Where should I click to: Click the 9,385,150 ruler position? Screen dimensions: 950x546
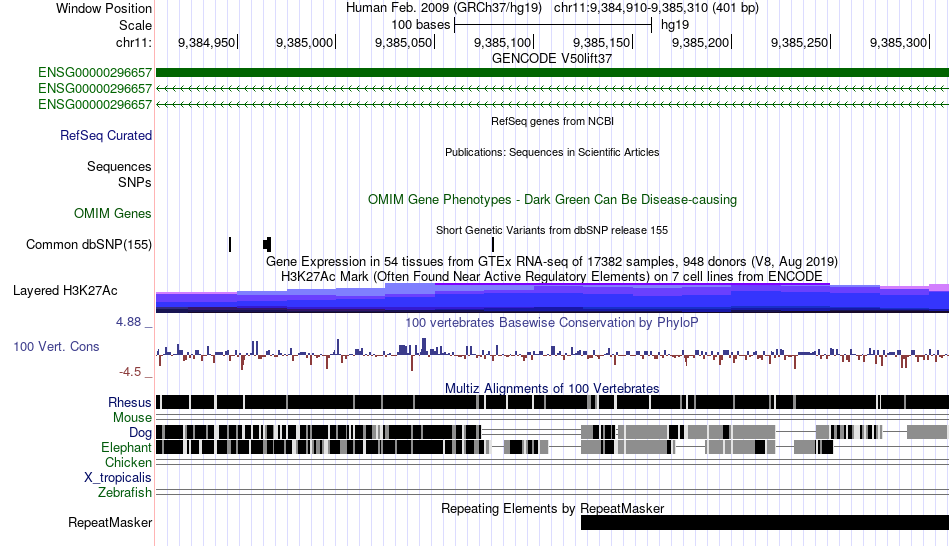[602, 42]
